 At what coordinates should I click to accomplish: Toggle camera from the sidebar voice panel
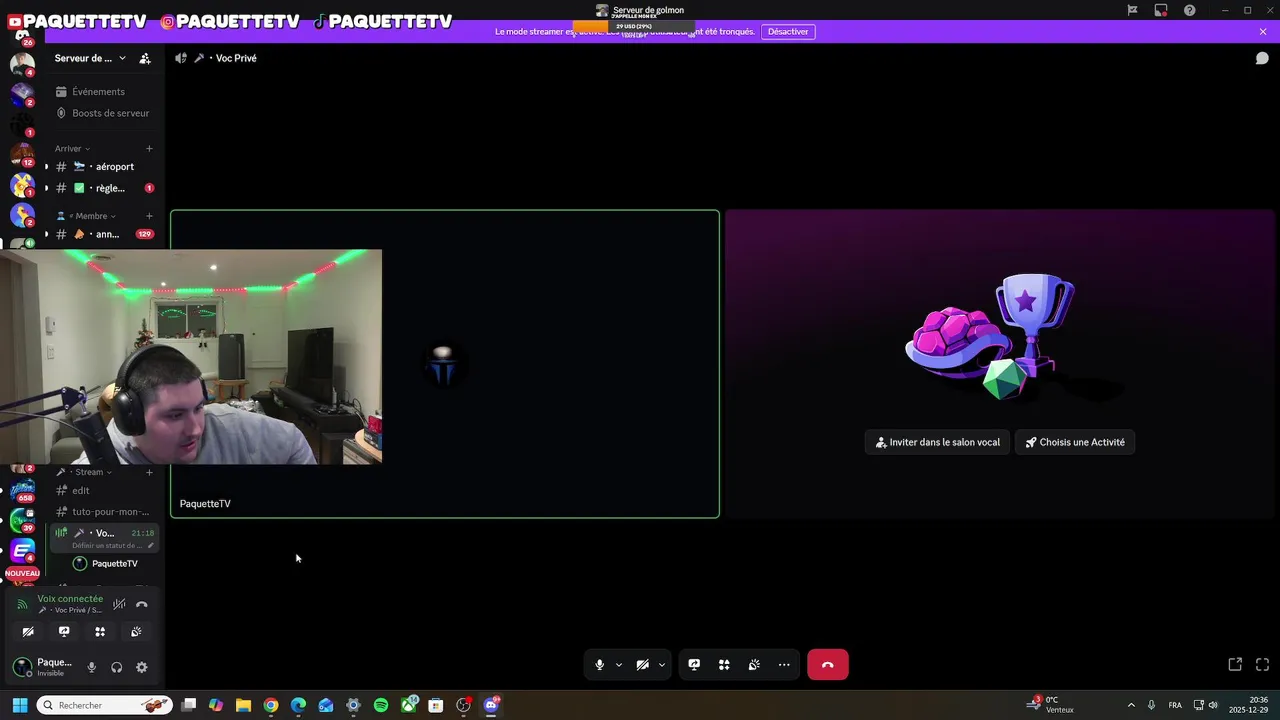pos(28,632)
